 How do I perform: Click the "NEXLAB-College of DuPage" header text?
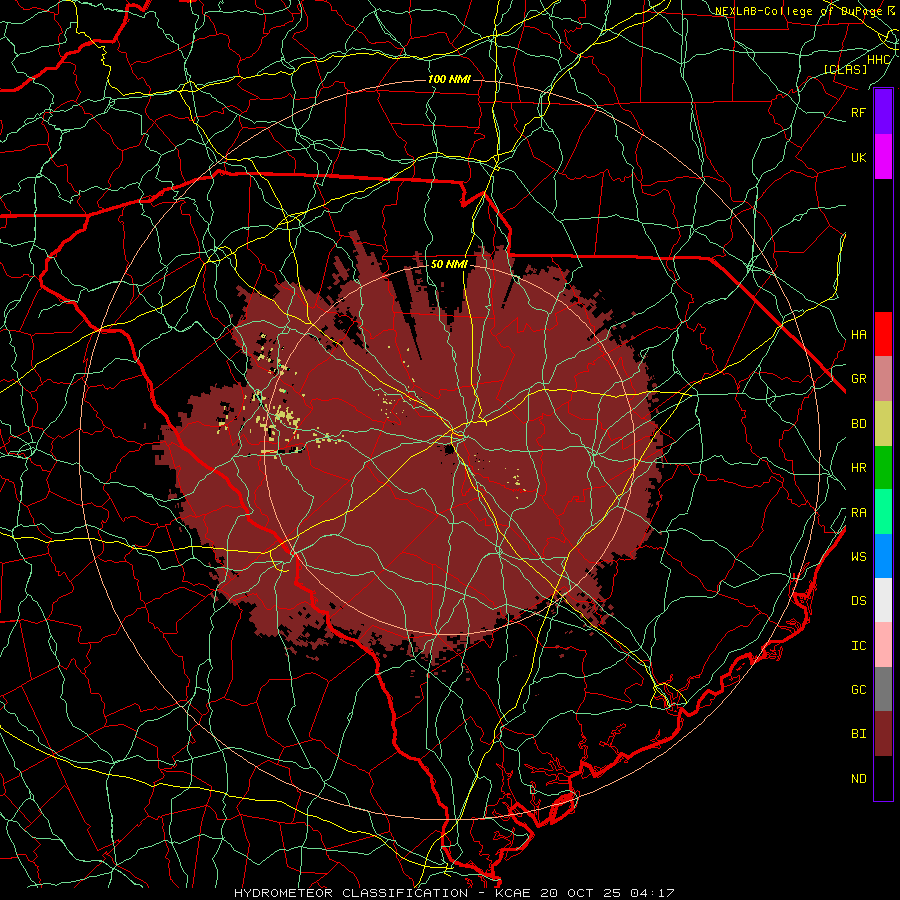pos(798,11)
